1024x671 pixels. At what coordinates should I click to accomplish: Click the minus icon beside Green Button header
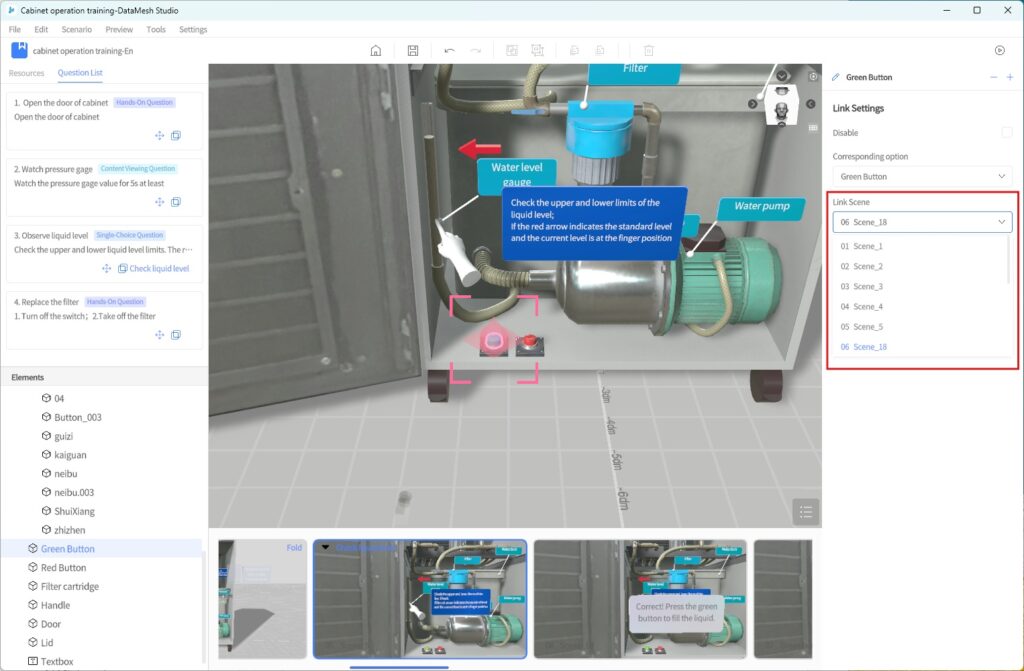pyautogui.click(x=993, y=77)
